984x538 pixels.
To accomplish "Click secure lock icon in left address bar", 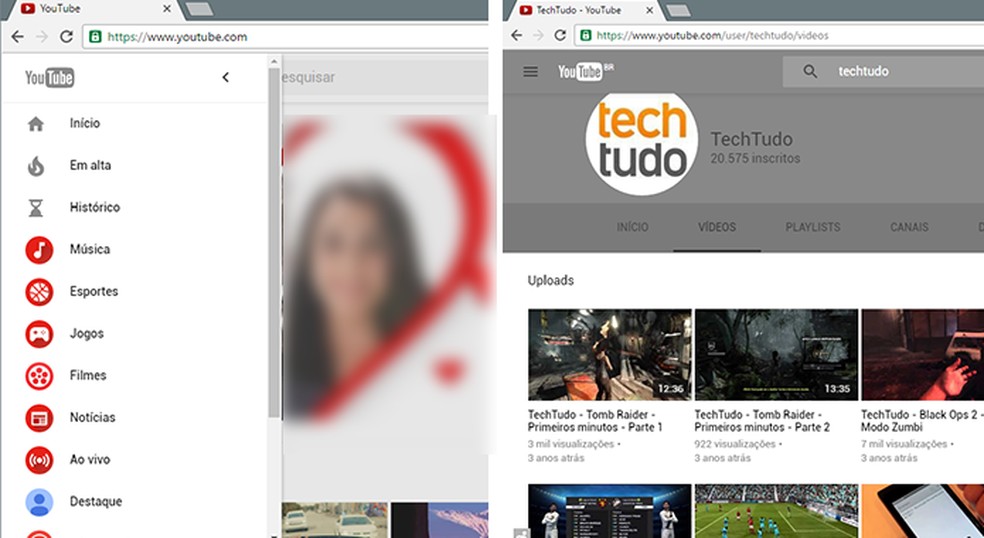I will click(95, 36).
